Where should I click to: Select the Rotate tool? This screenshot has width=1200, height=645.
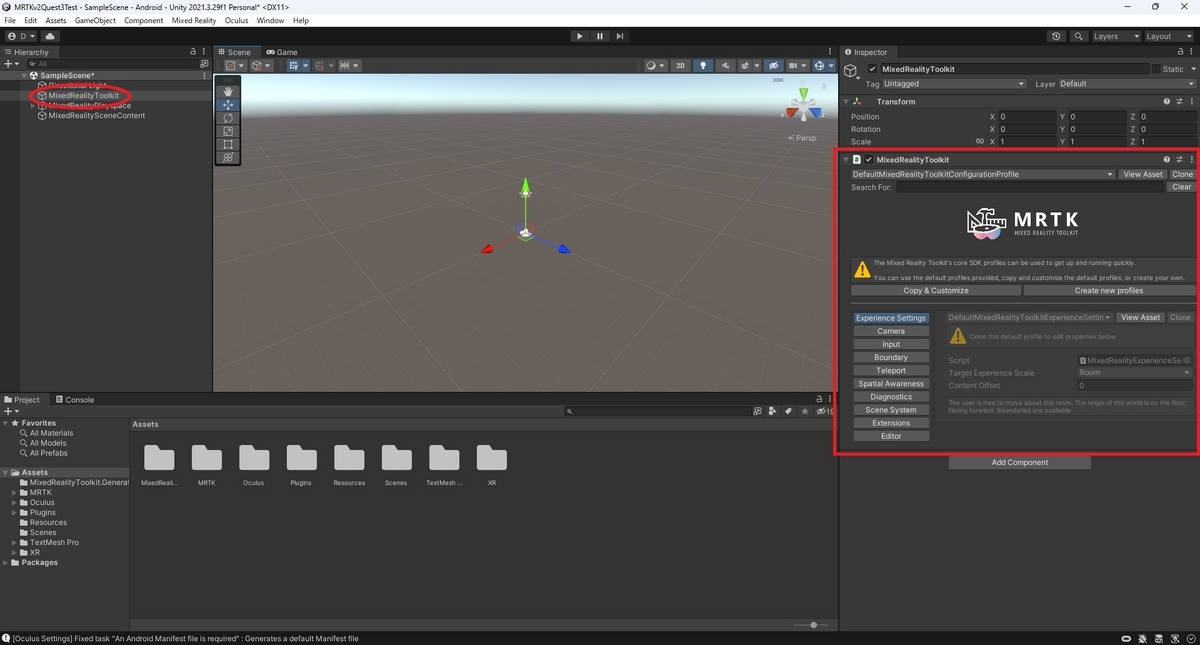[x=228, y=118]
